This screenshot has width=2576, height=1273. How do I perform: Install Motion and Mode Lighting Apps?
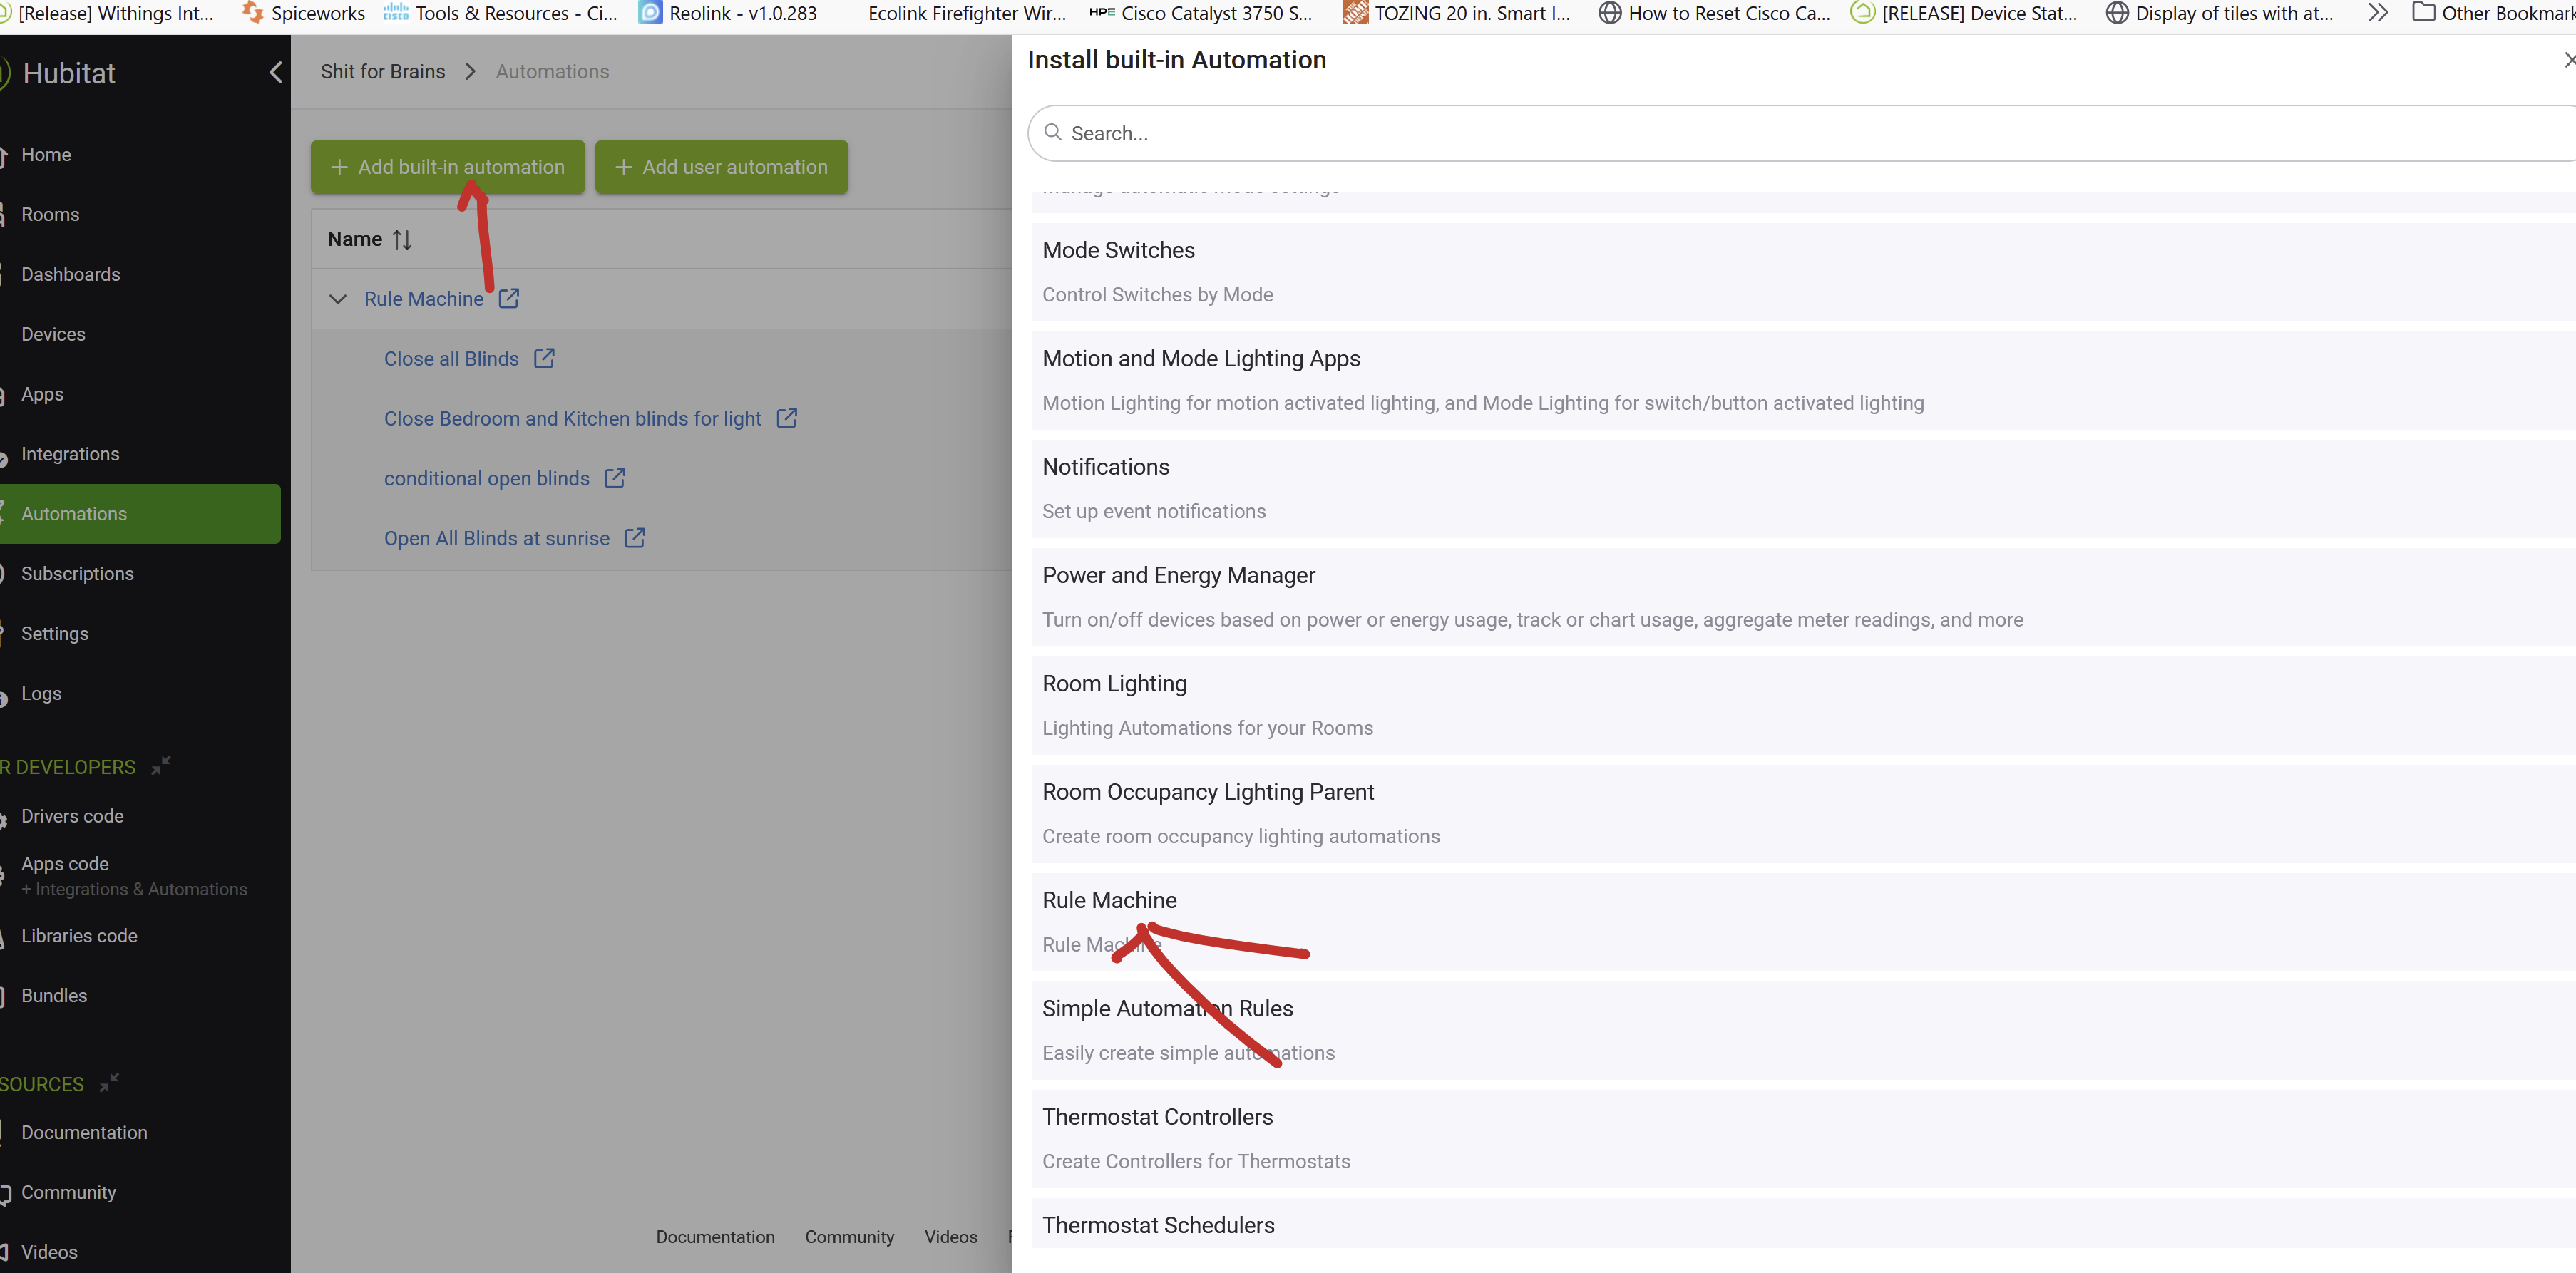1804,380
